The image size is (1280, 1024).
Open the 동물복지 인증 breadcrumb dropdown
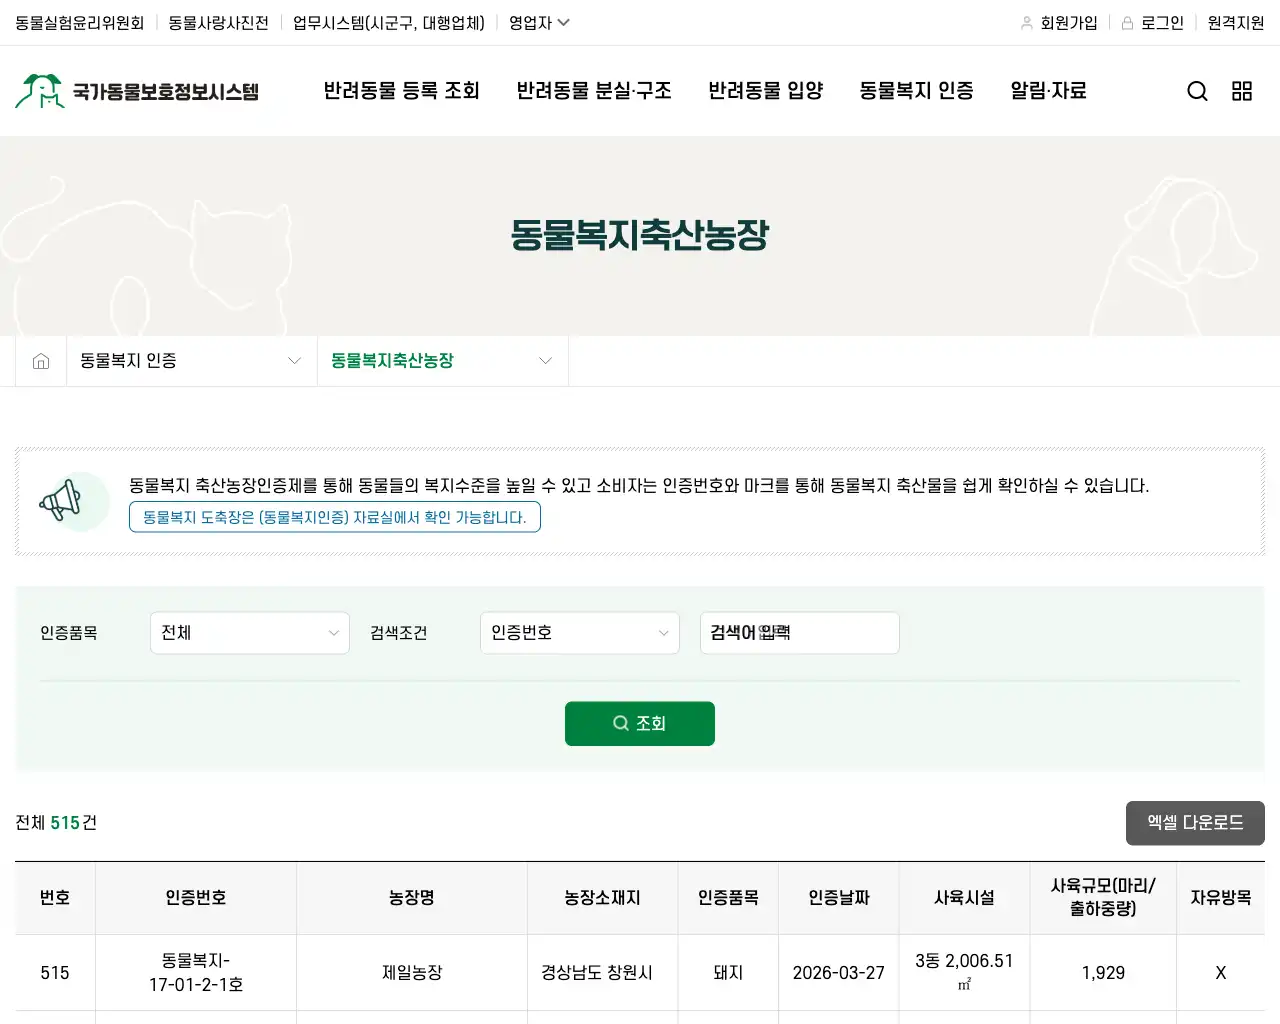tap(191, 361)
